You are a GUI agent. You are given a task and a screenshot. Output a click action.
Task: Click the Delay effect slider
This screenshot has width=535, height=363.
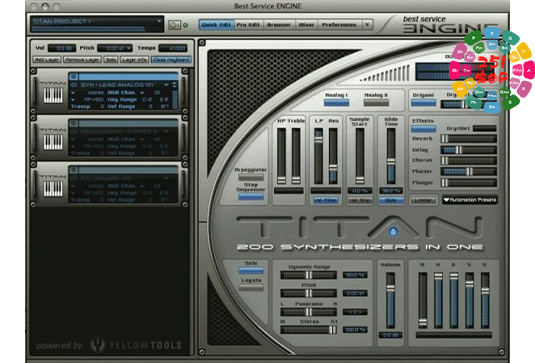(468, 150)
